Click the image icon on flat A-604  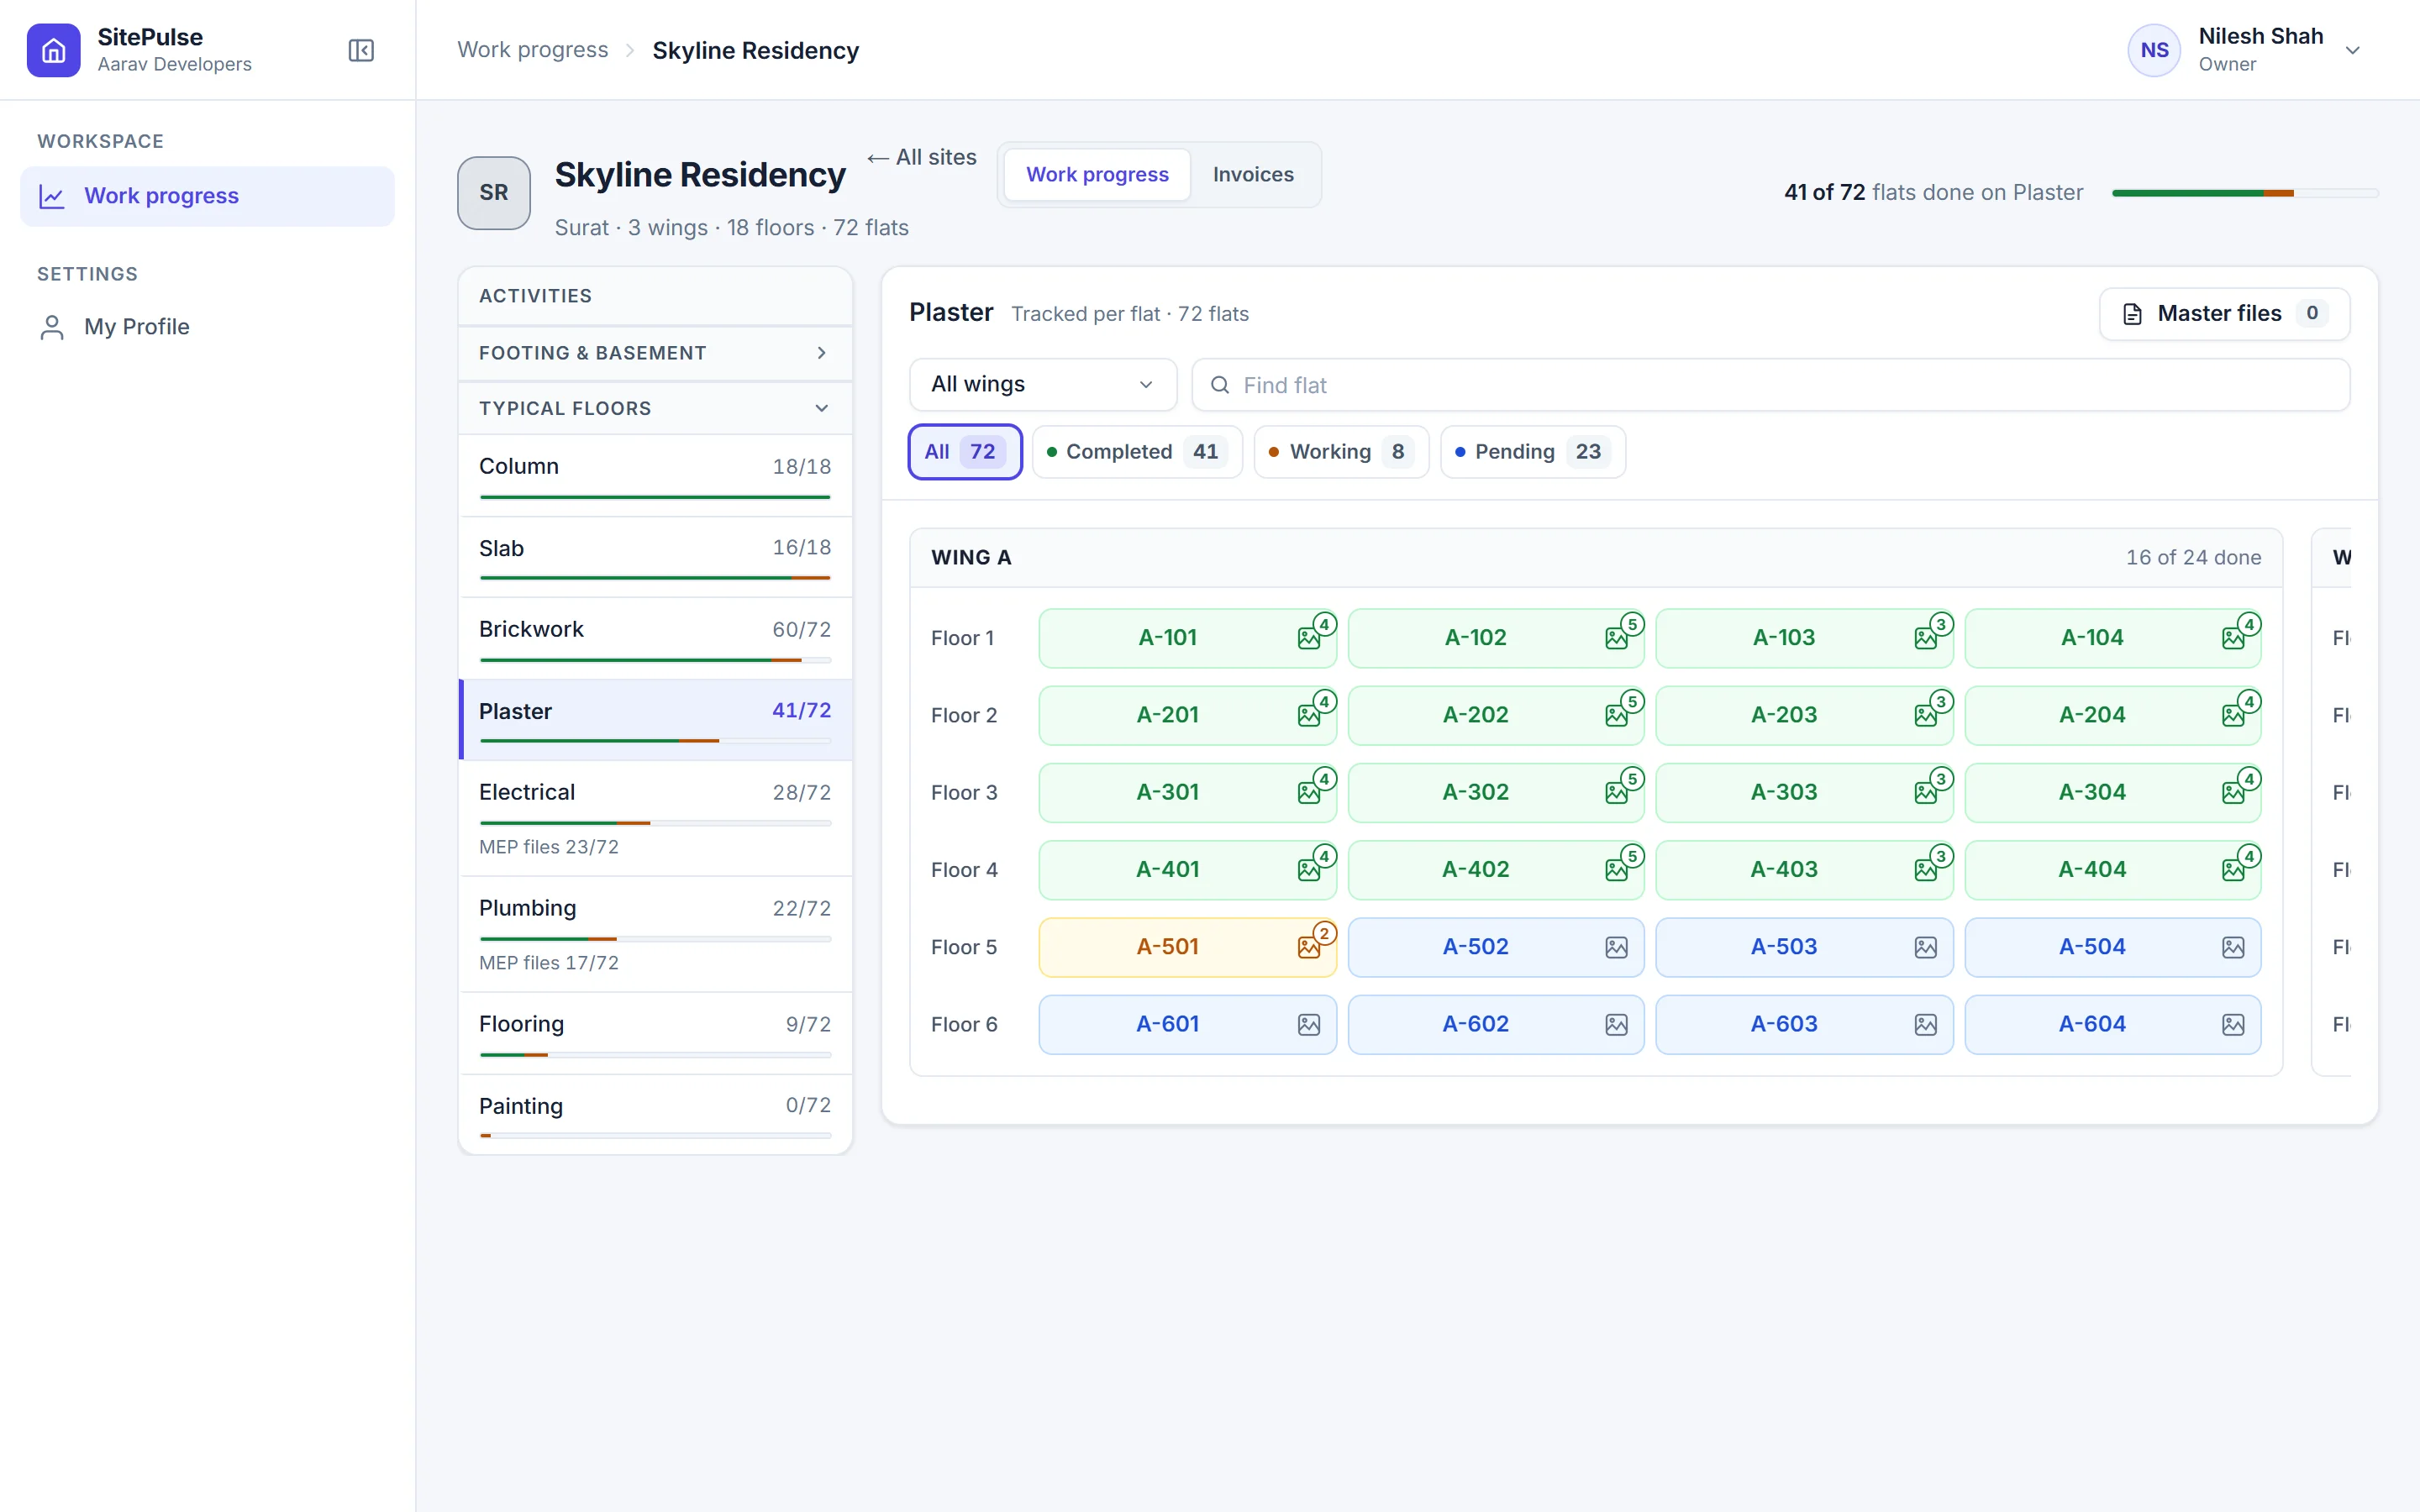coord(2233,1025)
